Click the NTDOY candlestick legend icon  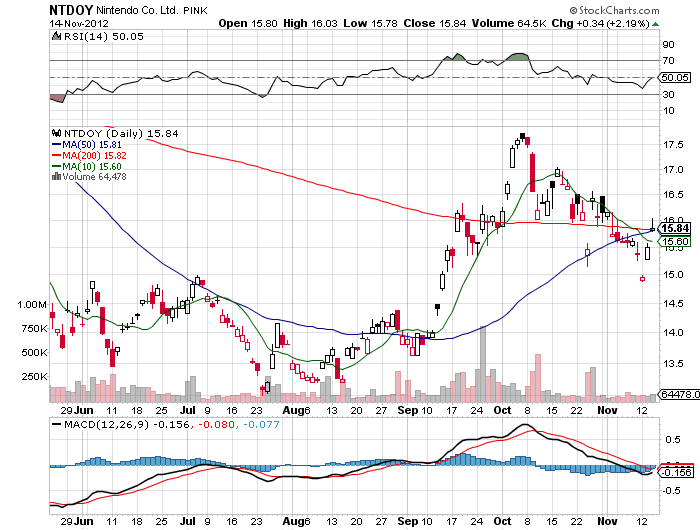(x=56, y=133)
